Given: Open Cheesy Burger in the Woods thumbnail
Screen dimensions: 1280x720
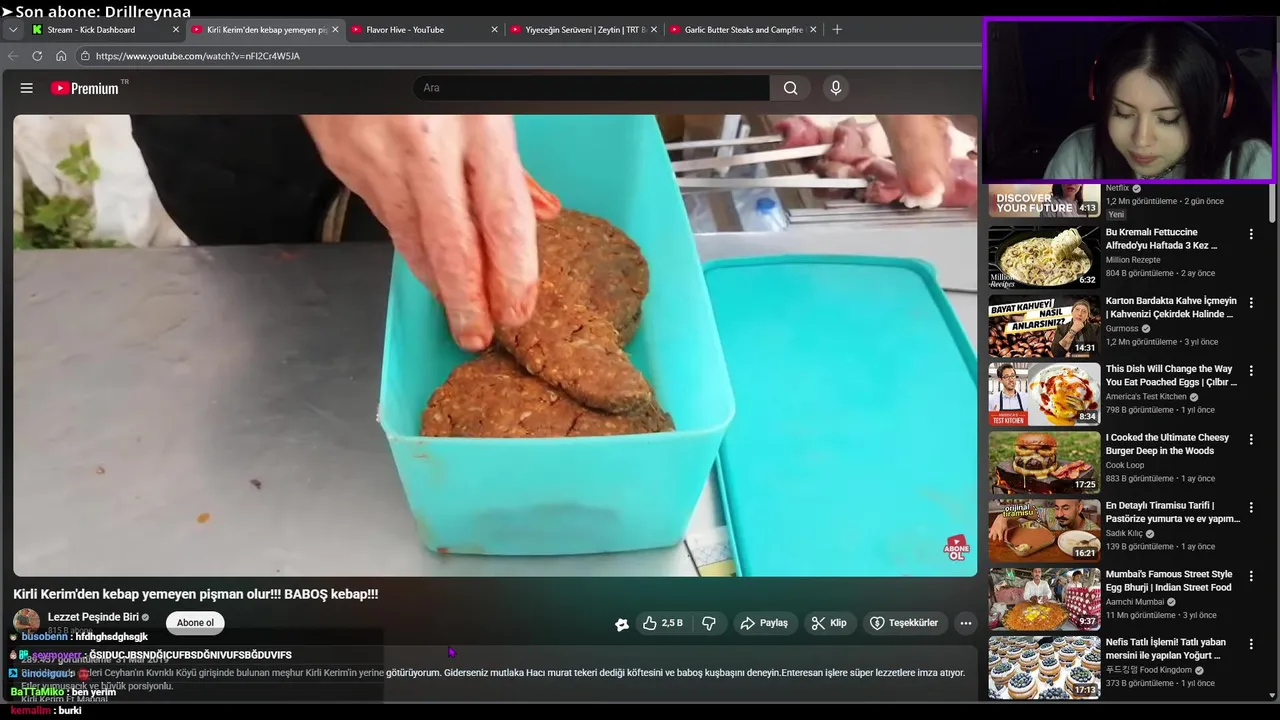Looking at the screenshot, I should pos(1044,462).
